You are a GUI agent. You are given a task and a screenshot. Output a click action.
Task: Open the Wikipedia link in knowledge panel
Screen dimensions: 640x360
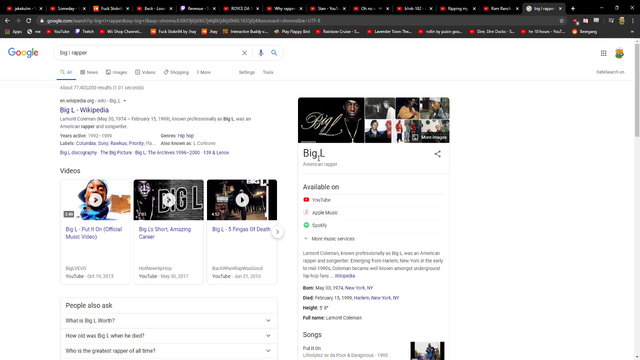pos(344,276)
